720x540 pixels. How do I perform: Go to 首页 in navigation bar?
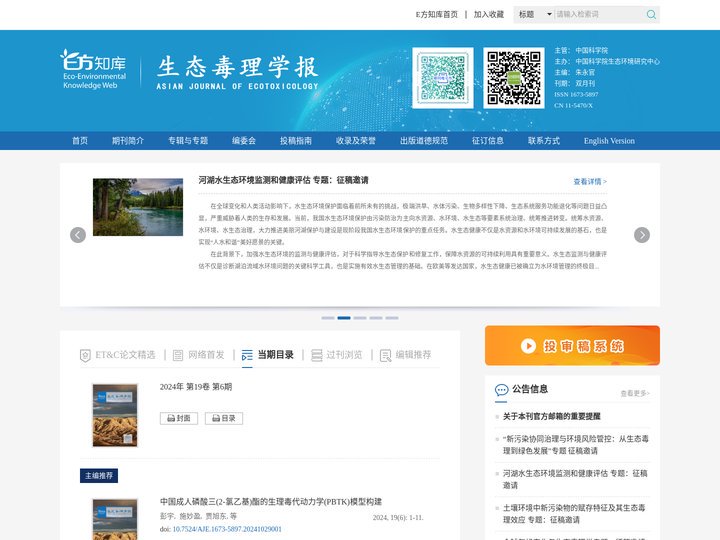[80, 141]
